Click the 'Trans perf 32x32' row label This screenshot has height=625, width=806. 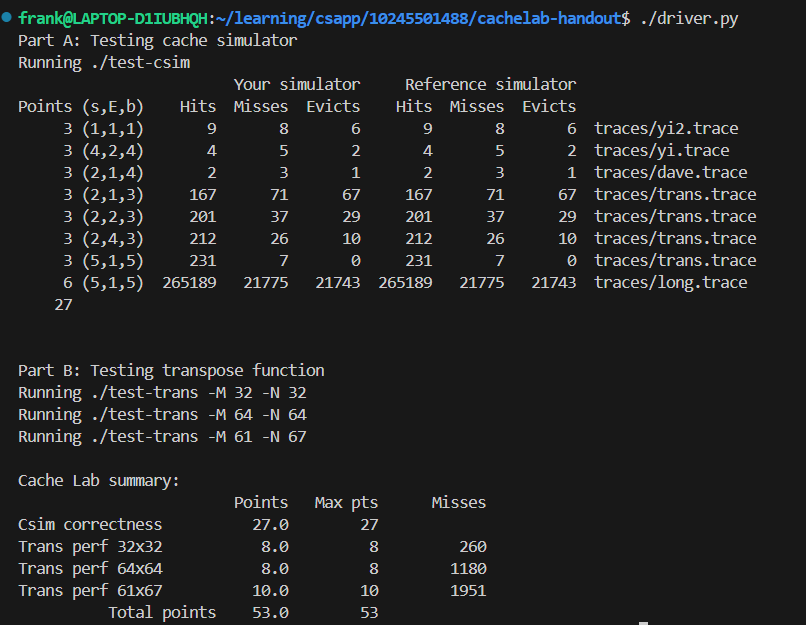point(90,547)
